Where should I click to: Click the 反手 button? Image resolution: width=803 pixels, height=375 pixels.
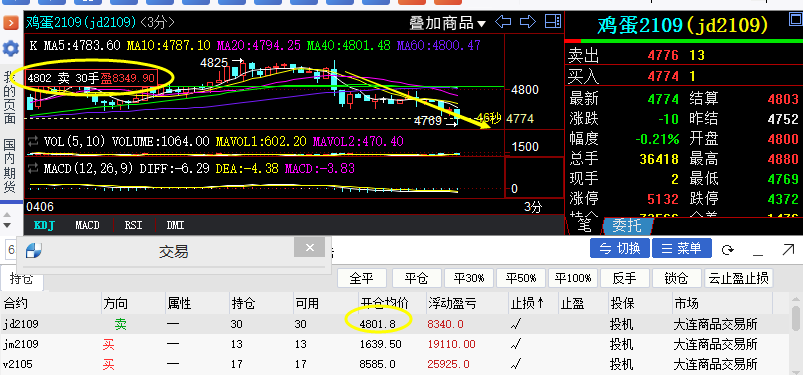pos(625,278)
